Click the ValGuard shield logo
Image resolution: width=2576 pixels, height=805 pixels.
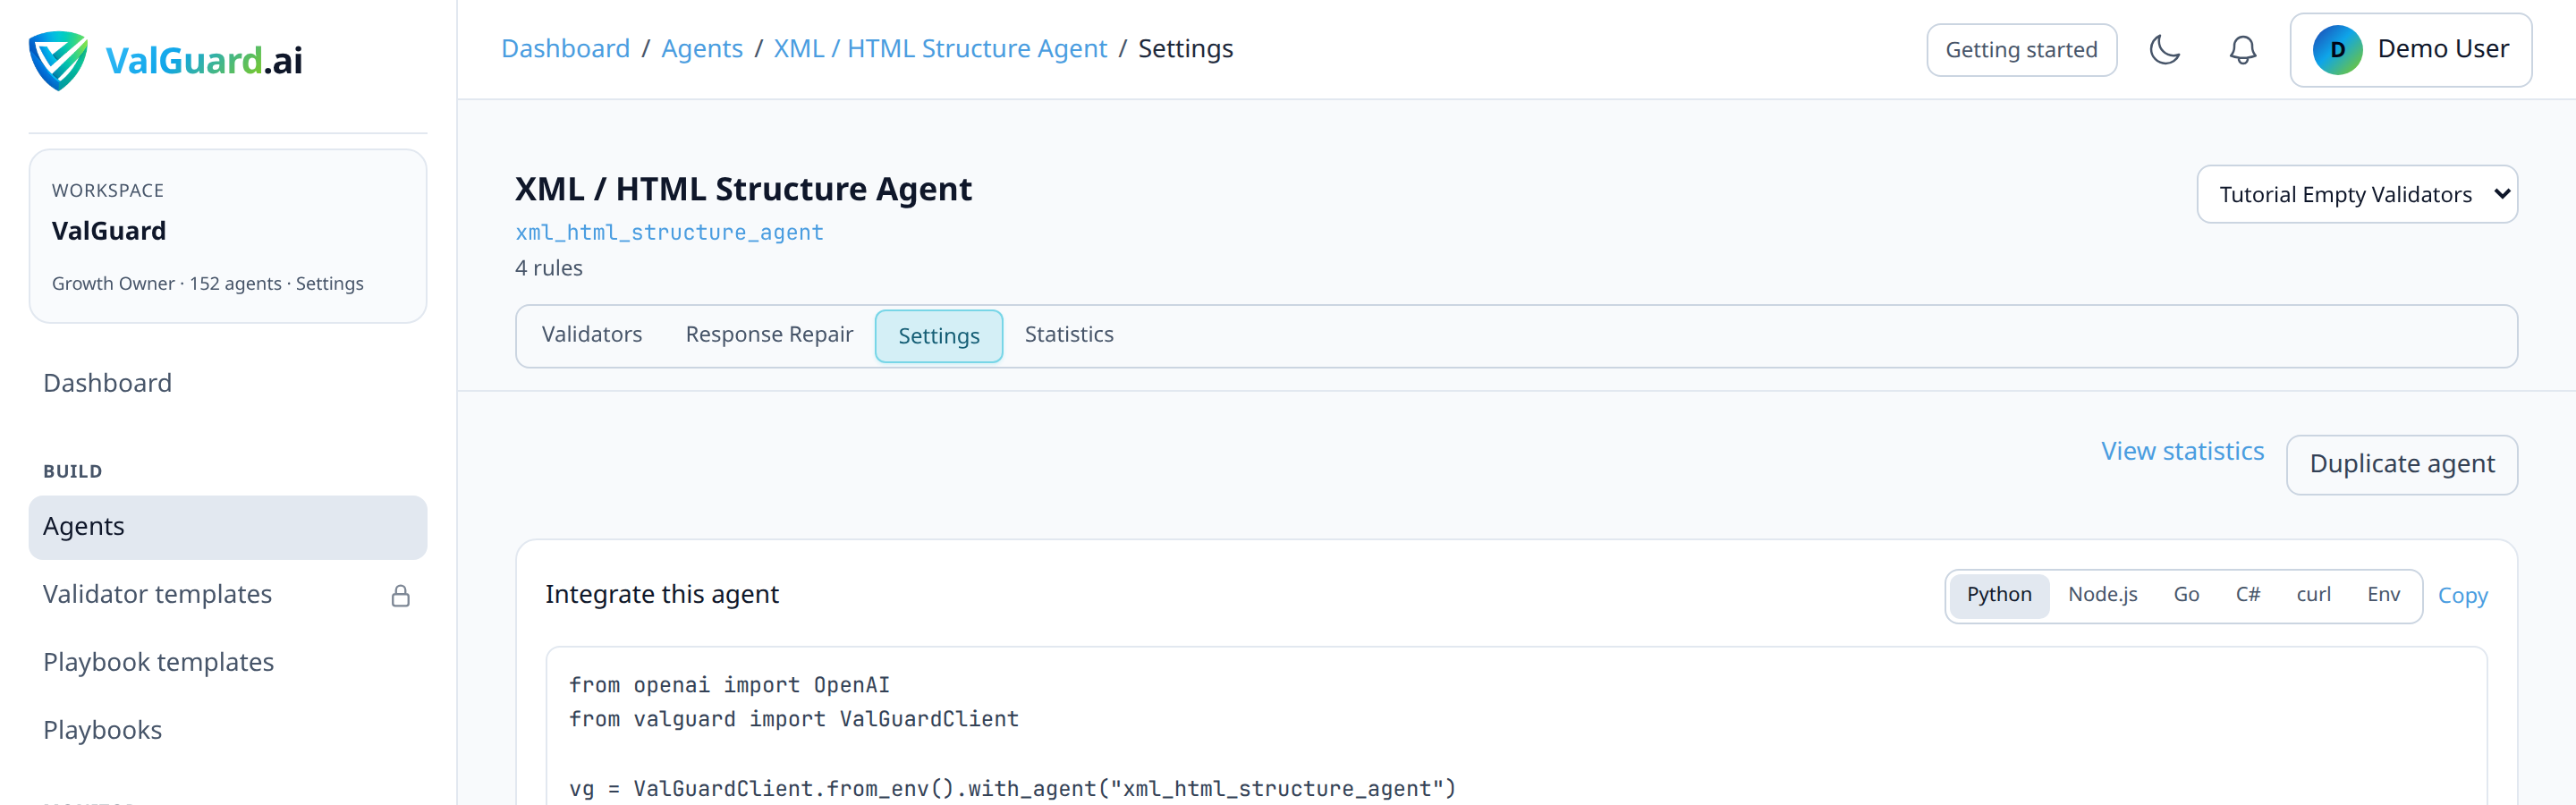58,60
